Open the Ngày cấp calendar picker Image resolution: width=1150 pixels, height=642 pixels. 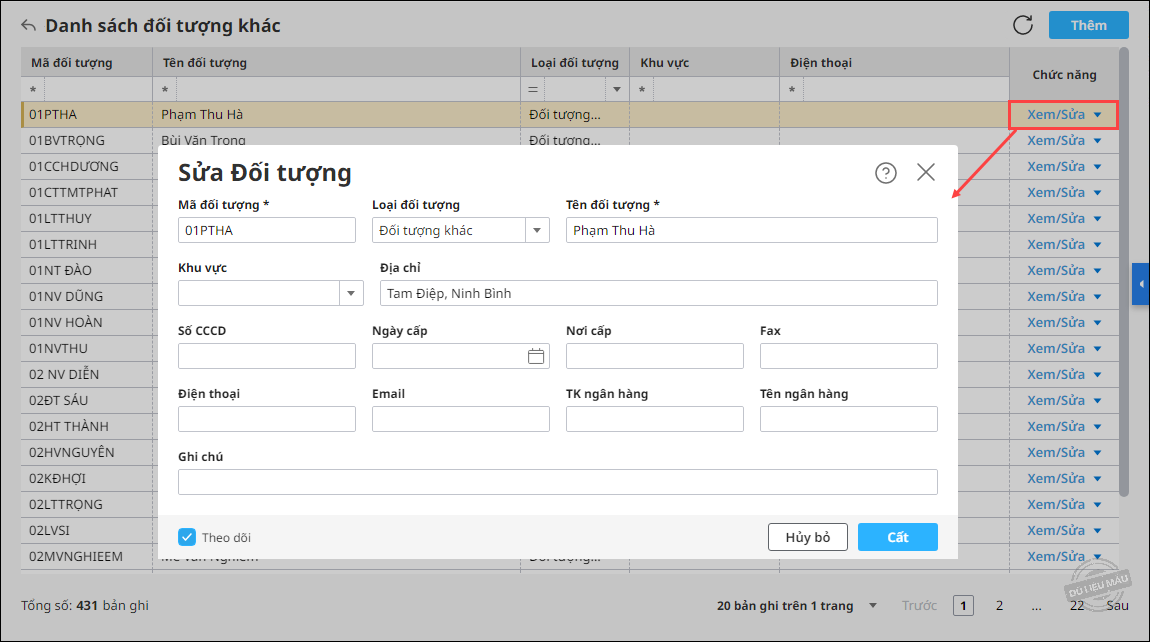pyautogui.click(x=536, y=357)
